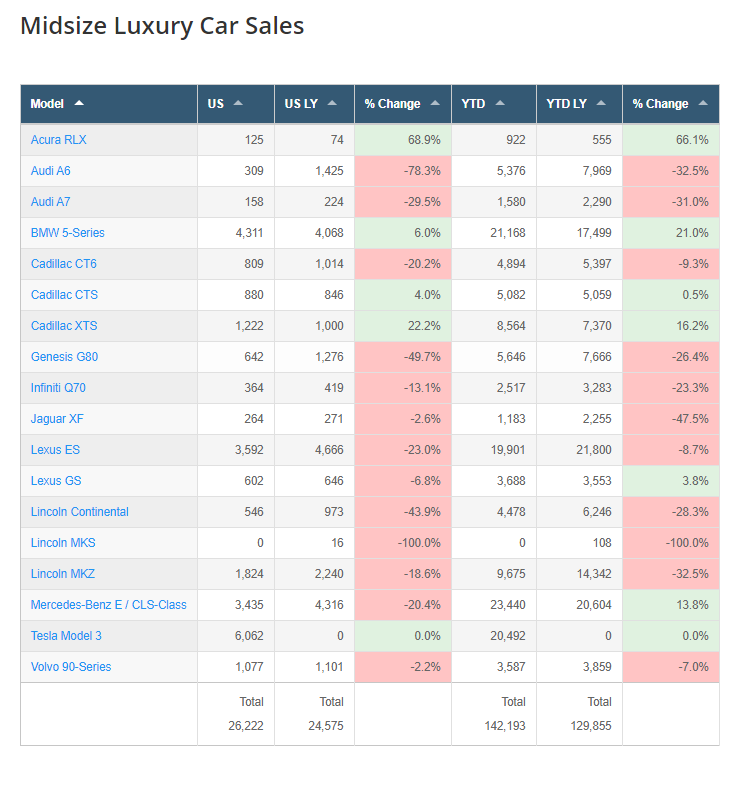The image size is (736, 786).
Task: Follow the BMW 5-Series link
Action: pos(68,233)
